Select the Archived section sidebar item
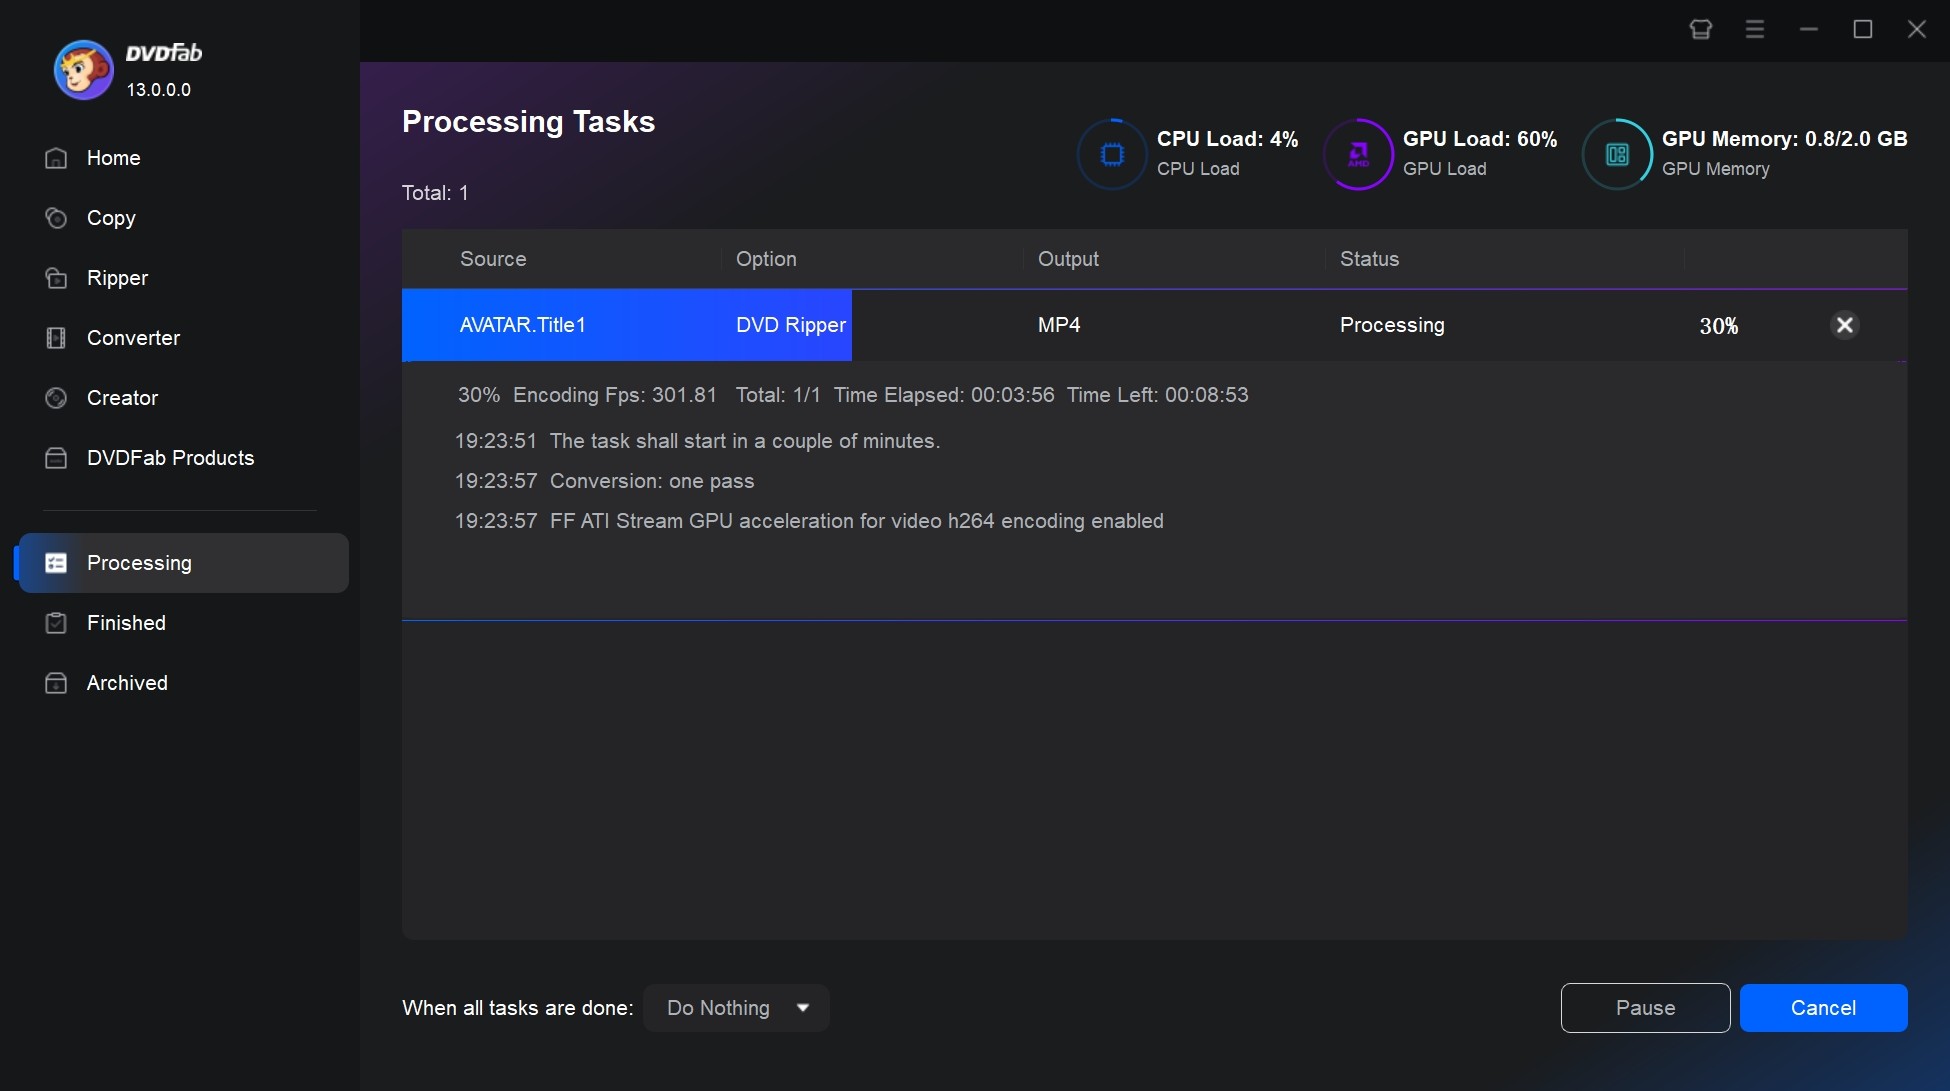Viewport: 1950px width, 1091px height. click(x=126, y=683)
